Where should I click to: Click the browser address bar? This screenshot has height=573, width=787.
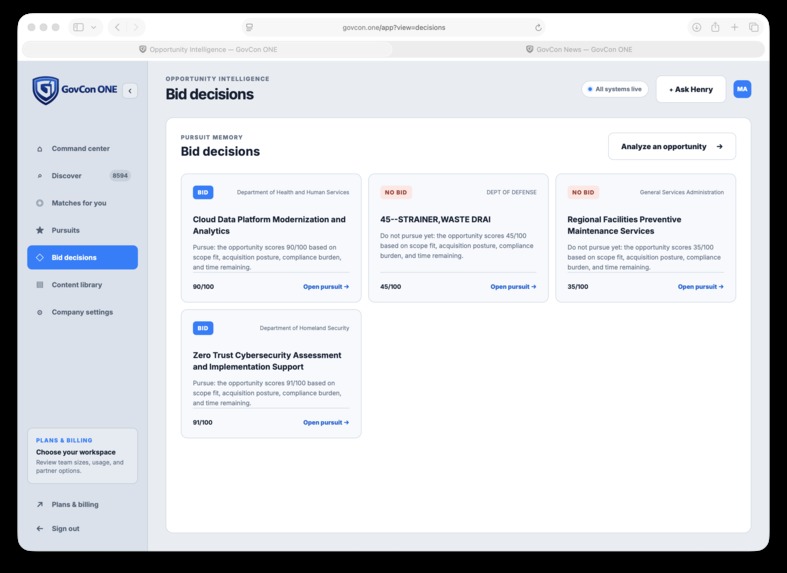(394, 28)
